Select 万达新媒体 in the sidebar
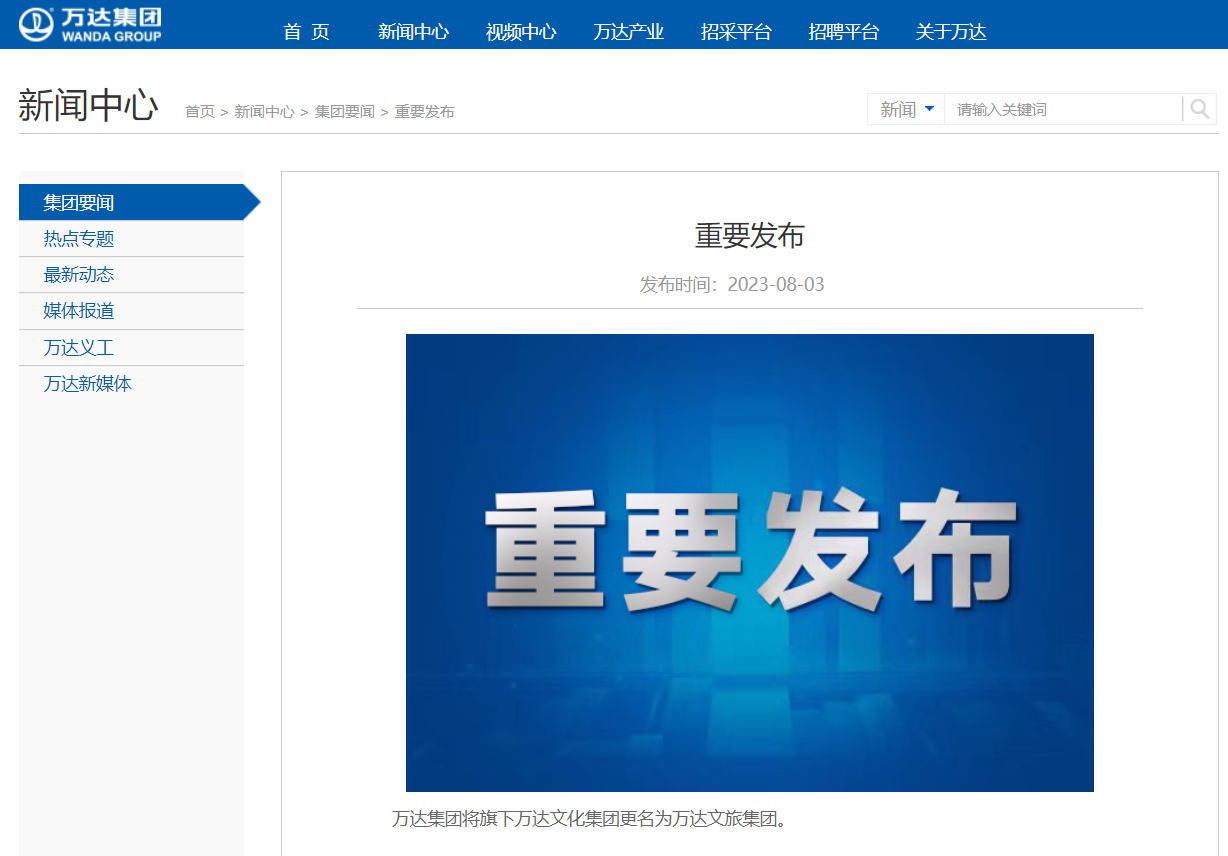The width and height of the screenshot is (1228, 856). click(131, 384)
